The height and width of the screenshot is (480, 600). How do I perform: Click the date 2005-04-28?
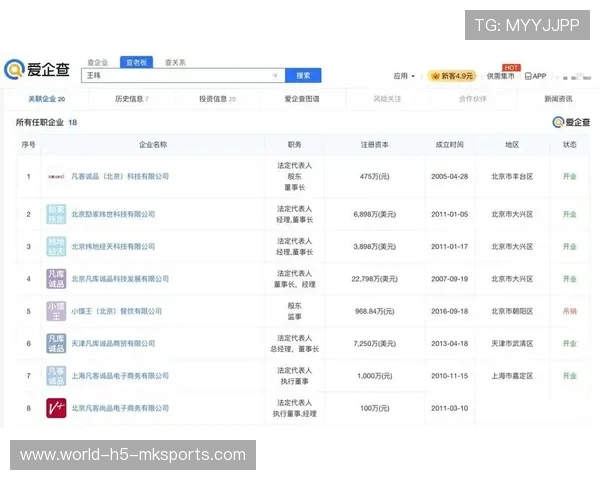[x=450, y=176]
